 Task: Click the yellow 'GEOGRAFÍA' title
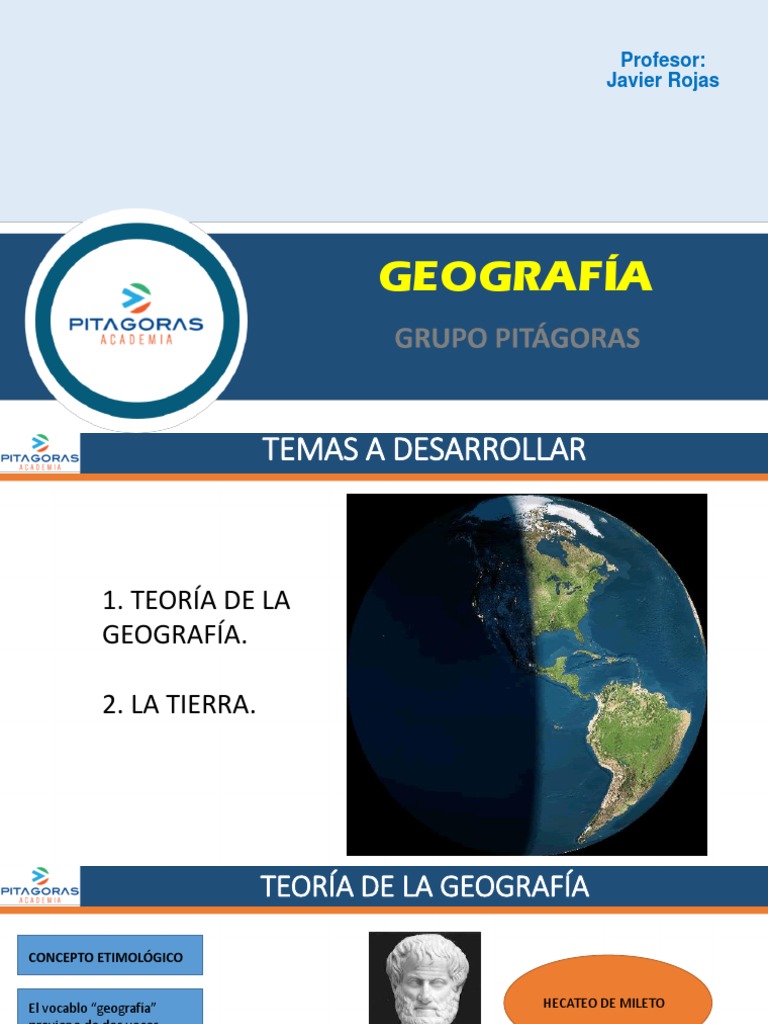(515, 275)
